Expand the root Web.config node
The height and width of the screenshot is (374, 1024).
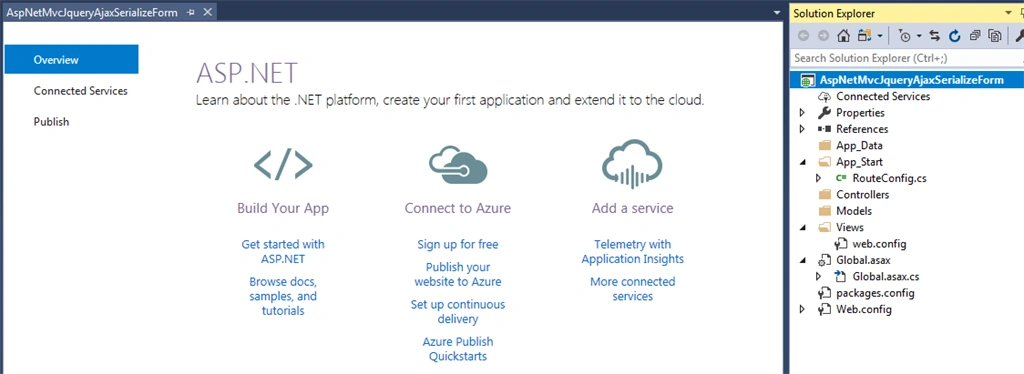[x=803, y=309]
